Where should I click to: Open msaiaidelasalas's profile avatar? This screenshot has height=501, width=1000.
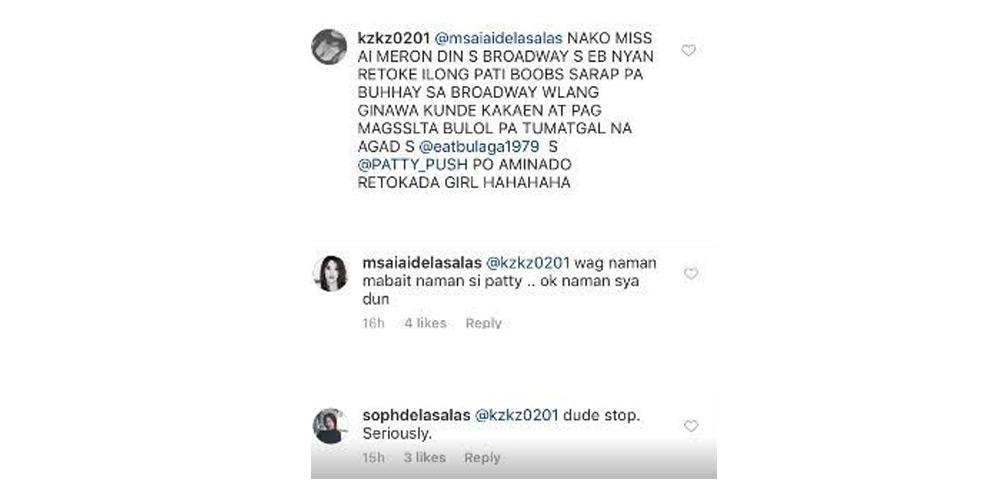tap(331, 273)
